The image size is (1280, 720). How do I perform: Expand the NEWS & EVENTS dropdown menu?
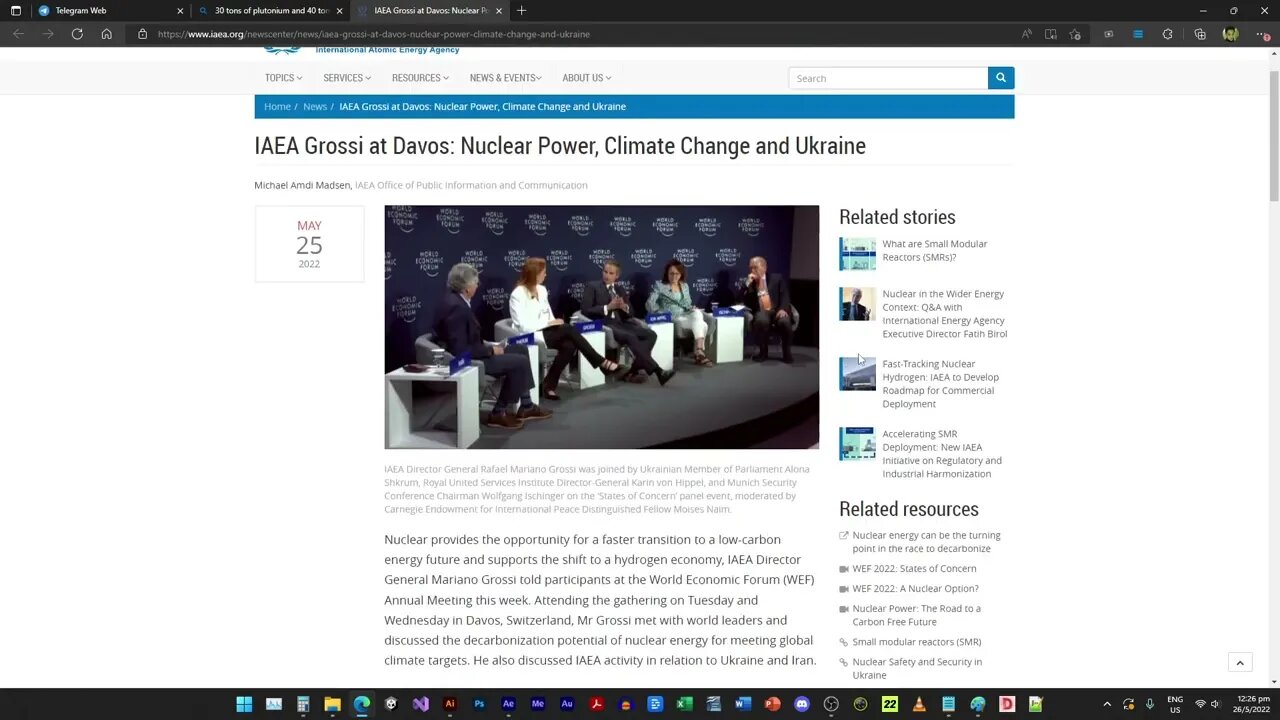pos(505,78)
